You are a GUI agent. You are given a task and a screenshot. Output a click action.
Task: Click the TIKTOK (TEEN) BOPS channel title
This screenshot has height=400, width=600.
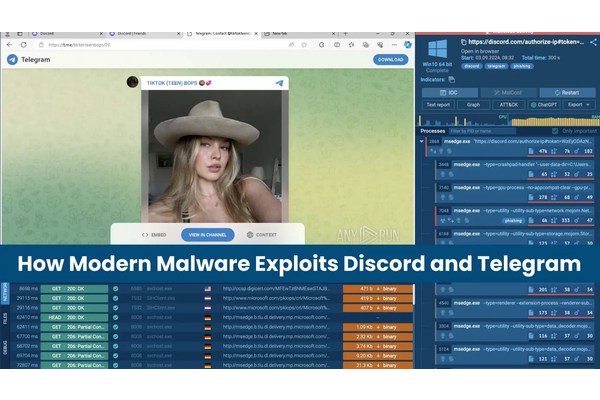(x=172, y=83)
